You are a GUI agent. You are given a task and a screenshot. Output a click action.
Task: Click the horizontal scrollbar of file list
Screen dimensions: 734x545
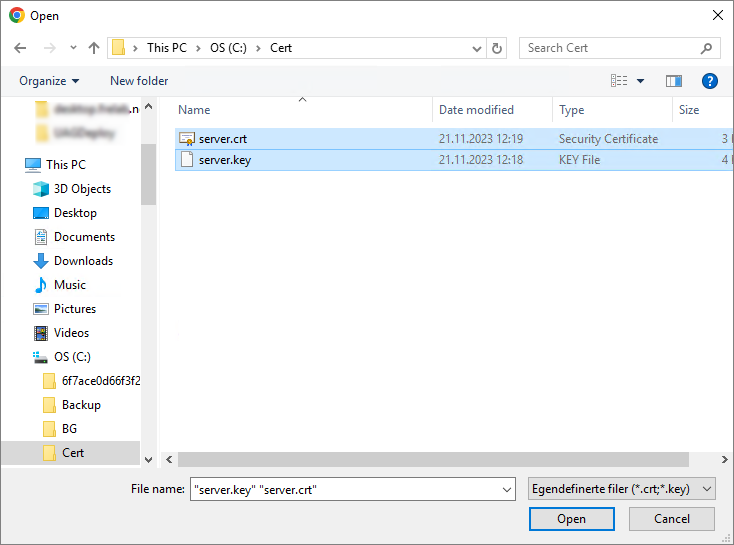click(x=430, y=459)
